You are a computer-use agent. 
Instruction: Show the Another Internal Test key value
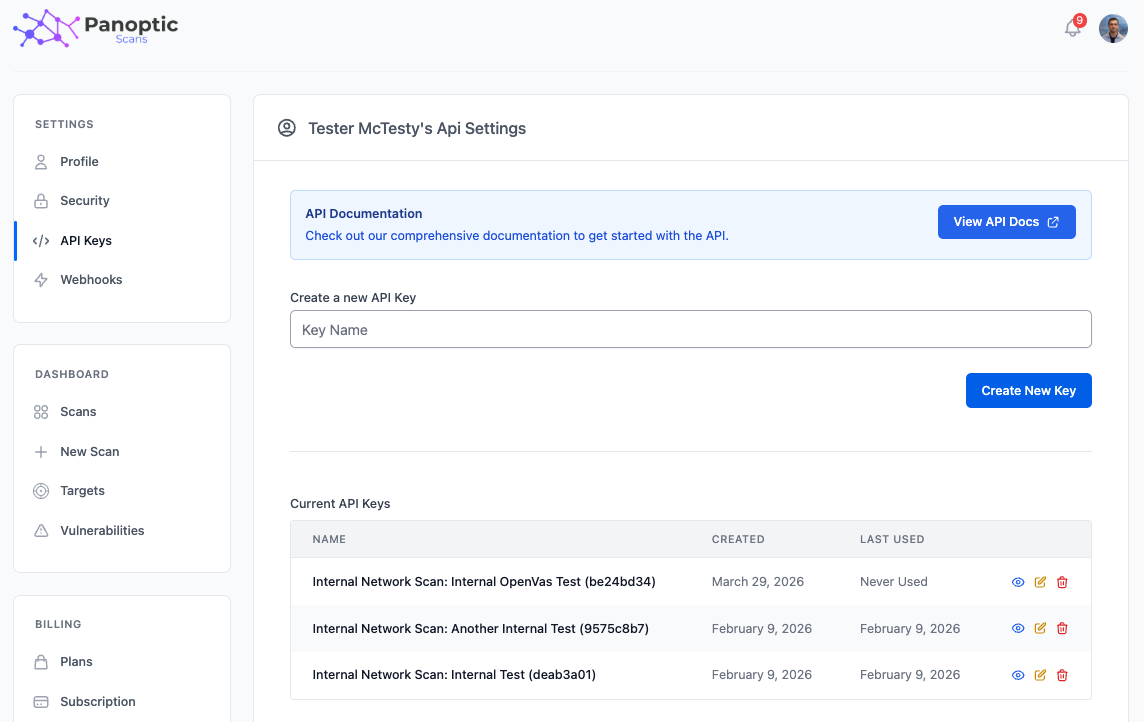tap(1018, 628)
